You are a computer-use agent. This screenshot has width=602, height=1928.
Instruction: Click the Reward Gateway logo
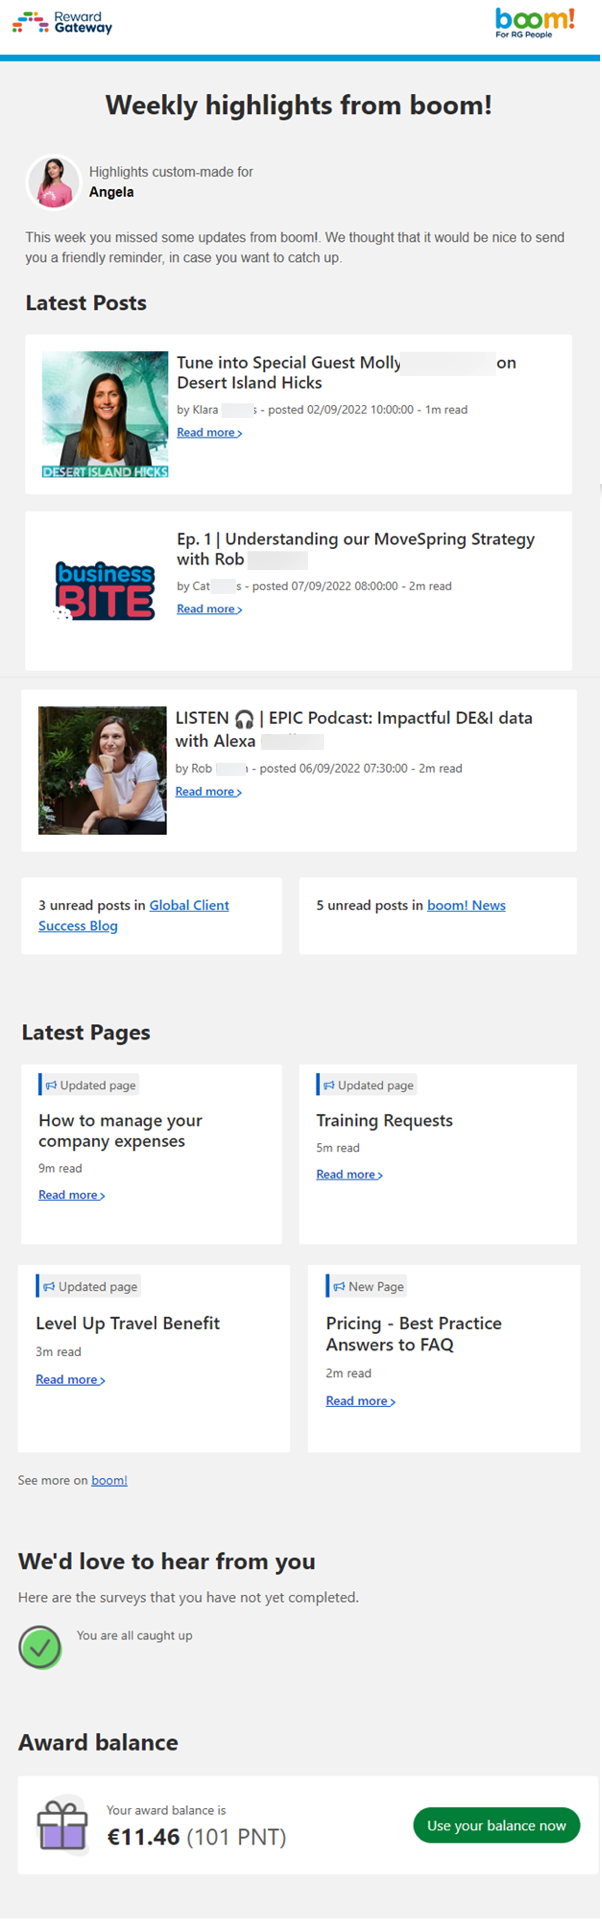pyautogui.click(x=62, y=22)
